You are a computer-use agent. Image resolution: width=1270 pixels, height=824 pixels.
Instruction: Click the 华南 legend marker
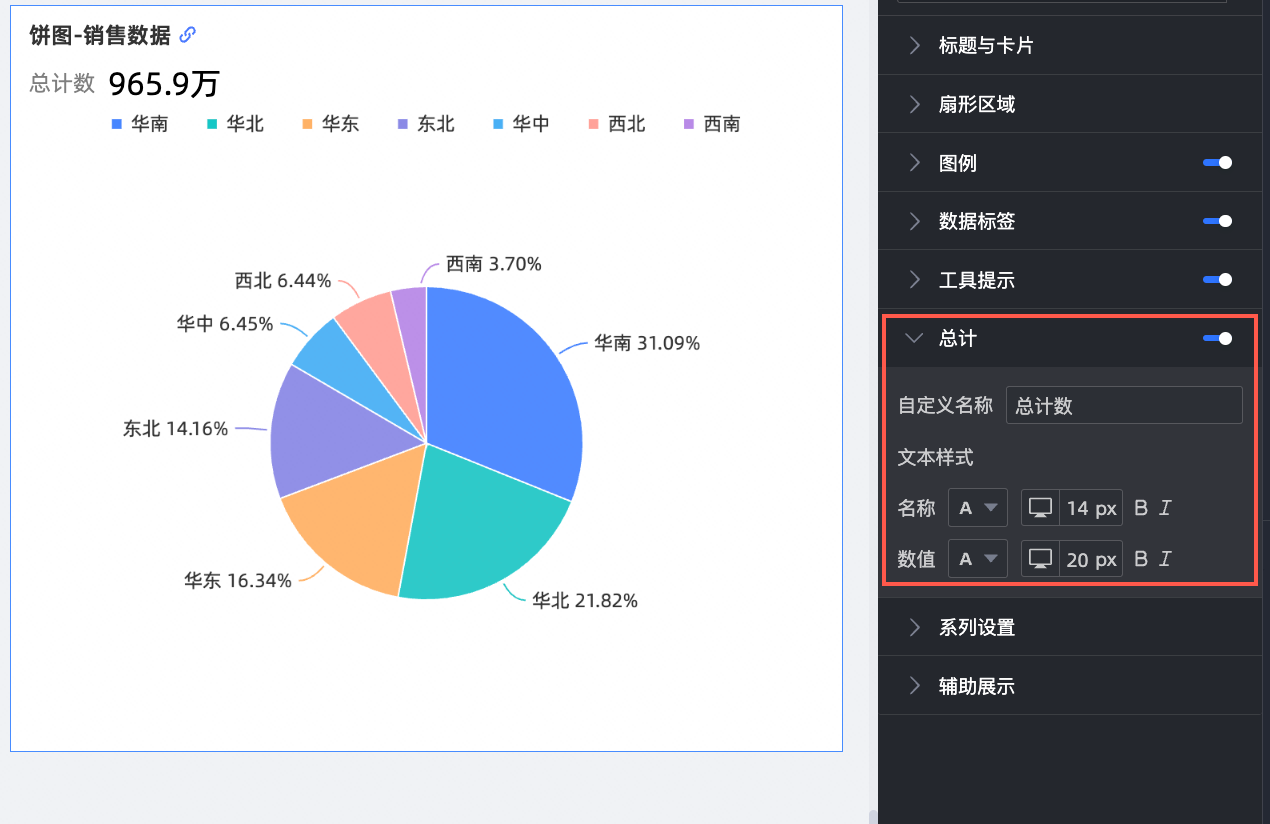pos(117,125)
